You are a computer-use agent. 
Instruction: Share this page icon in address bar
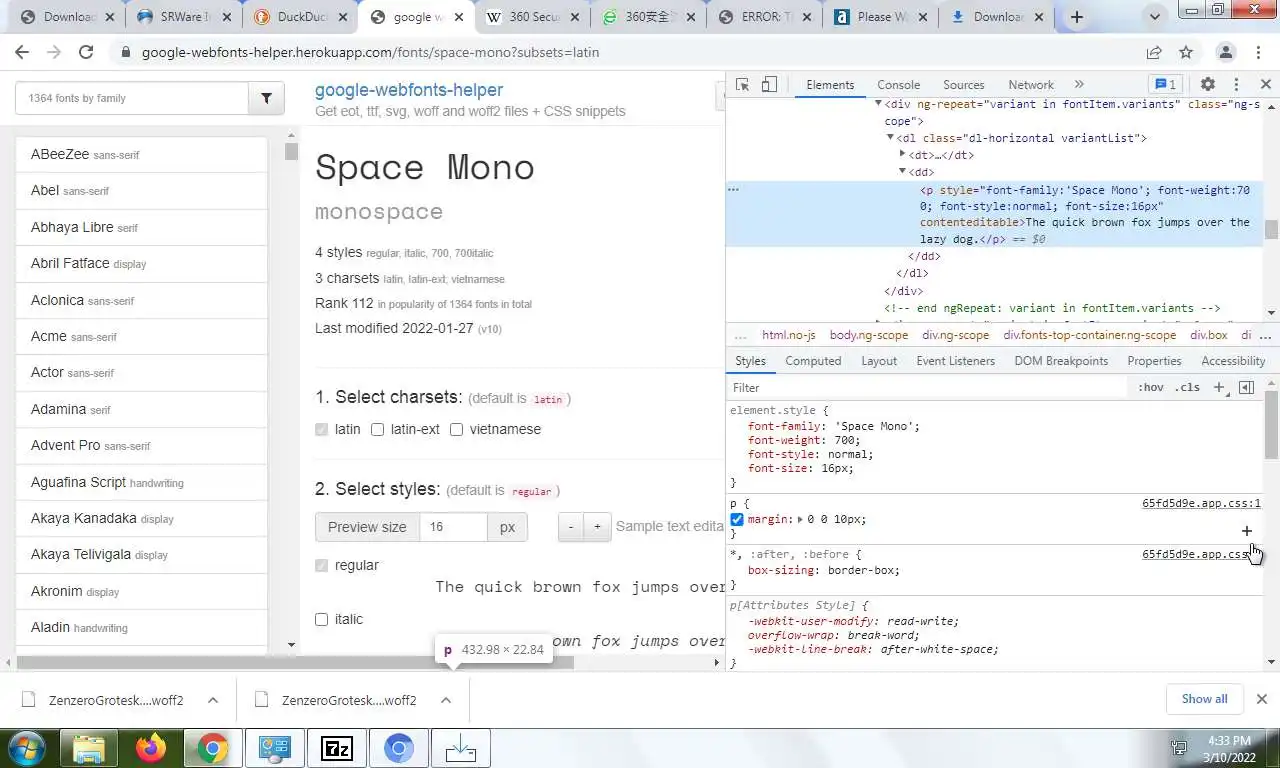point(1154,52)
